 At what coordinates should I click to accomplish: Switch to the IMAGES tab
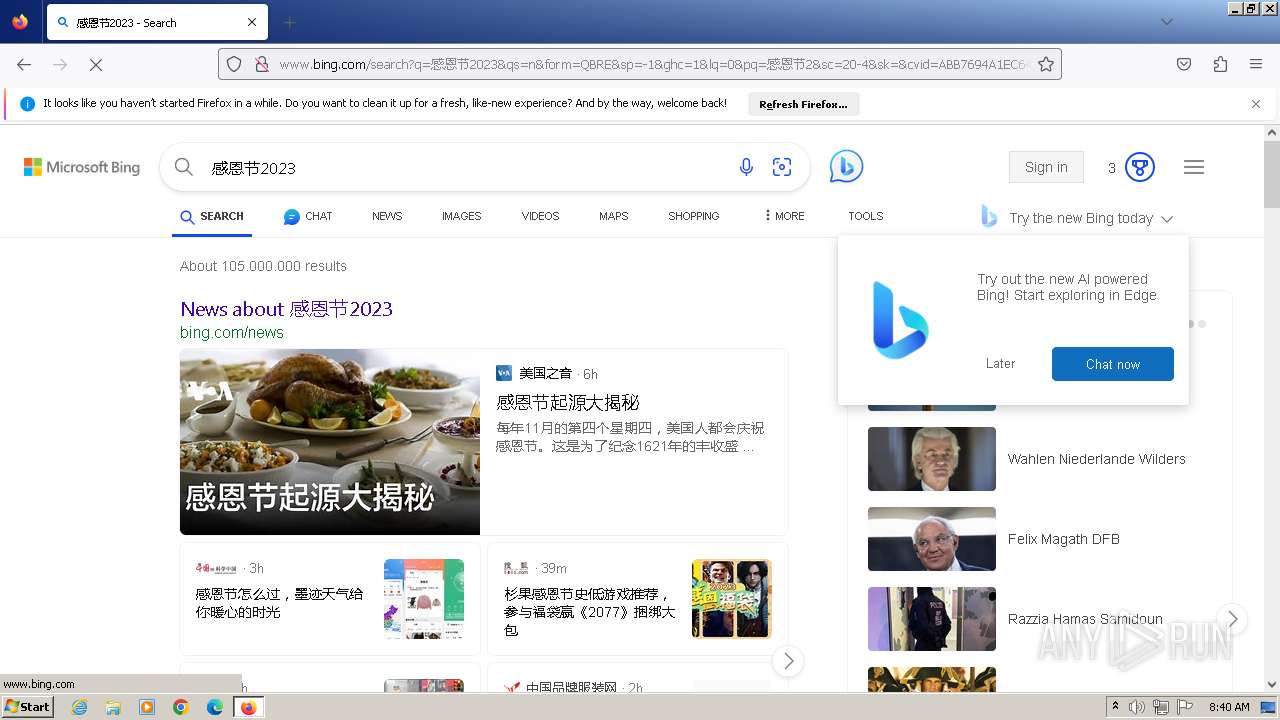[461, 216]
